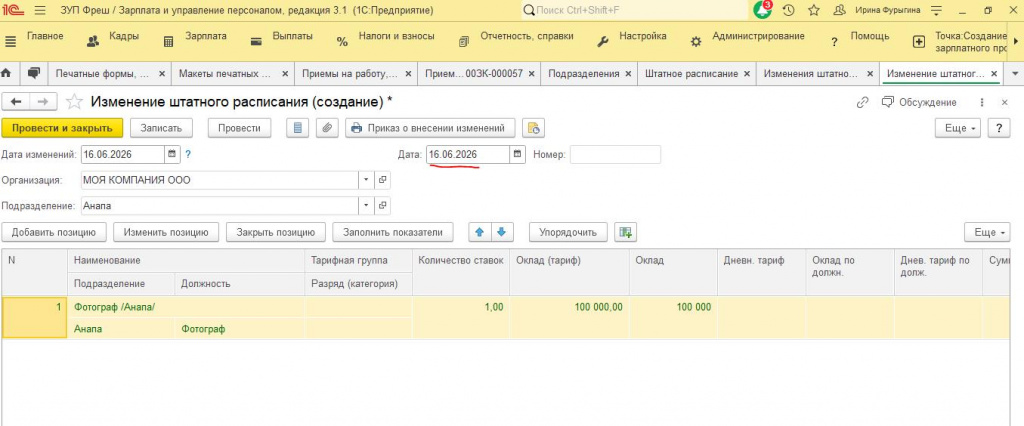Expand Подразделение dropdown arrow
Screen dimensions: 1024x426
(366, 205)
